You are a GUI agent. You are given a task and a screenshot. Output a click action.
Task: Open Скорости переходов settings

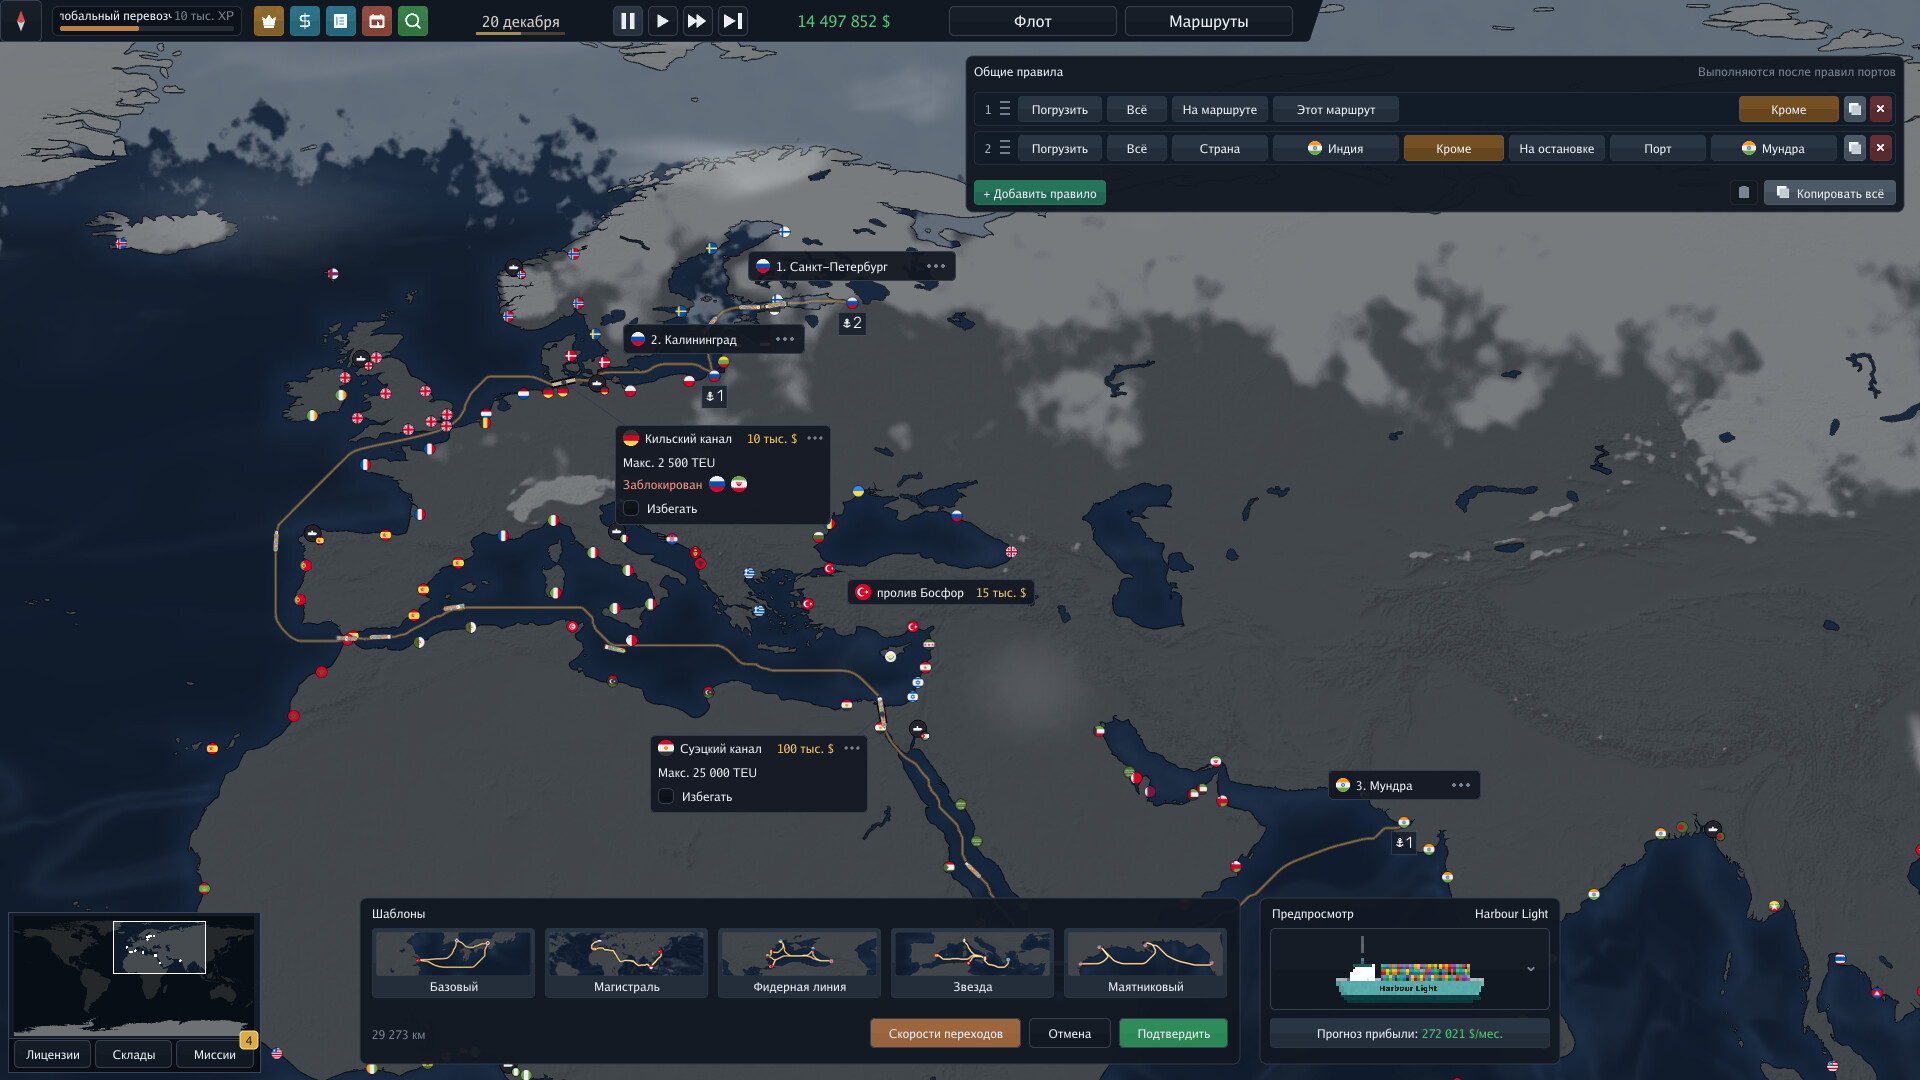pyautogui.click(x=945, y=1033)
